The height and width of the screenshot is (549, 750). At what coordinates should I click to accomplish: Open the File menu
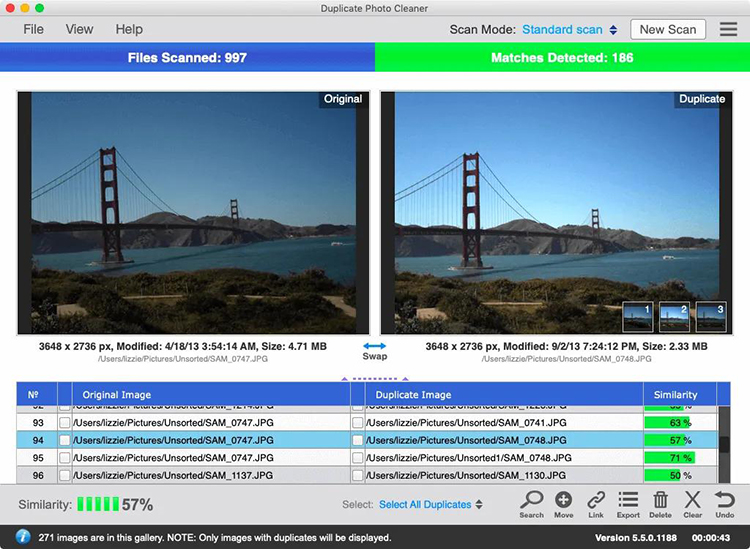[x=33, y=29]
